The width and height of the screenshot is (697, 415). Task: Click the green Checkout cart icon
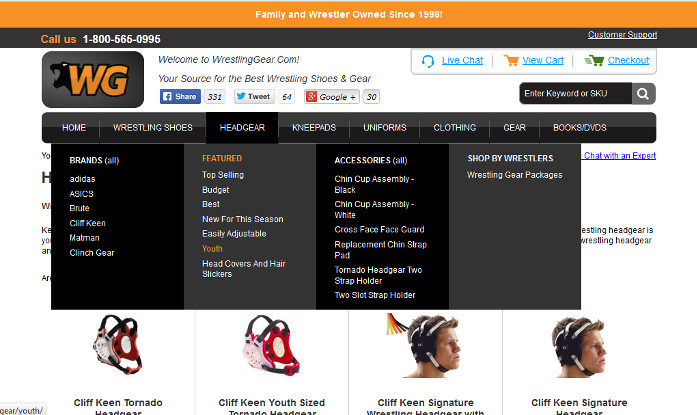594,61
